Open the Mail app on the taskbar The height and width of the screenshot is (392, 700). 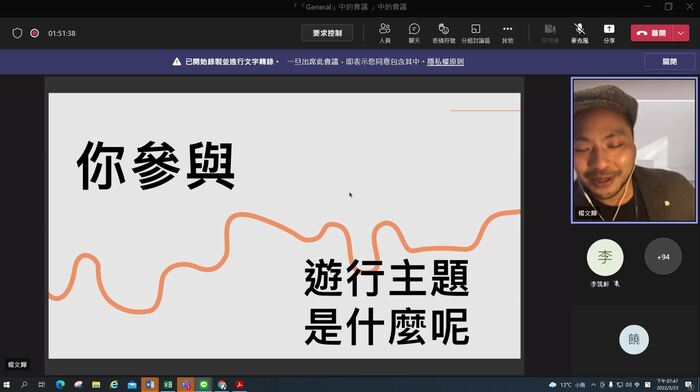click(x=132, y=384)
